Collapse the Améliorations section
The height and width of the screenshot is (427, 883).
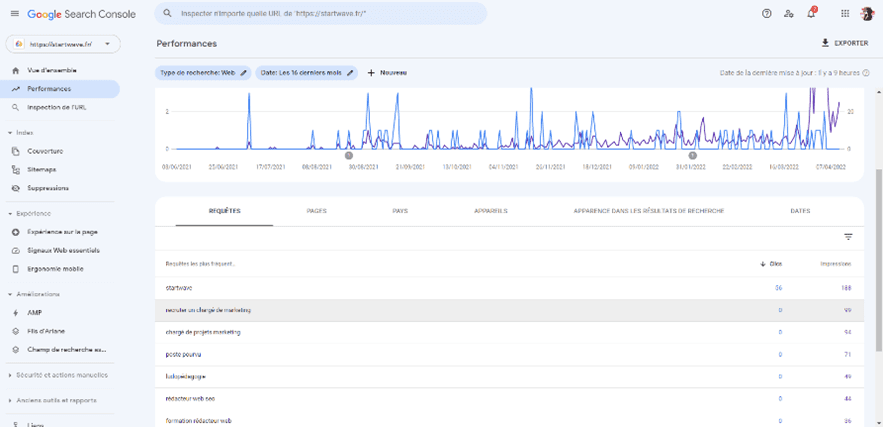tap(10, 294)
